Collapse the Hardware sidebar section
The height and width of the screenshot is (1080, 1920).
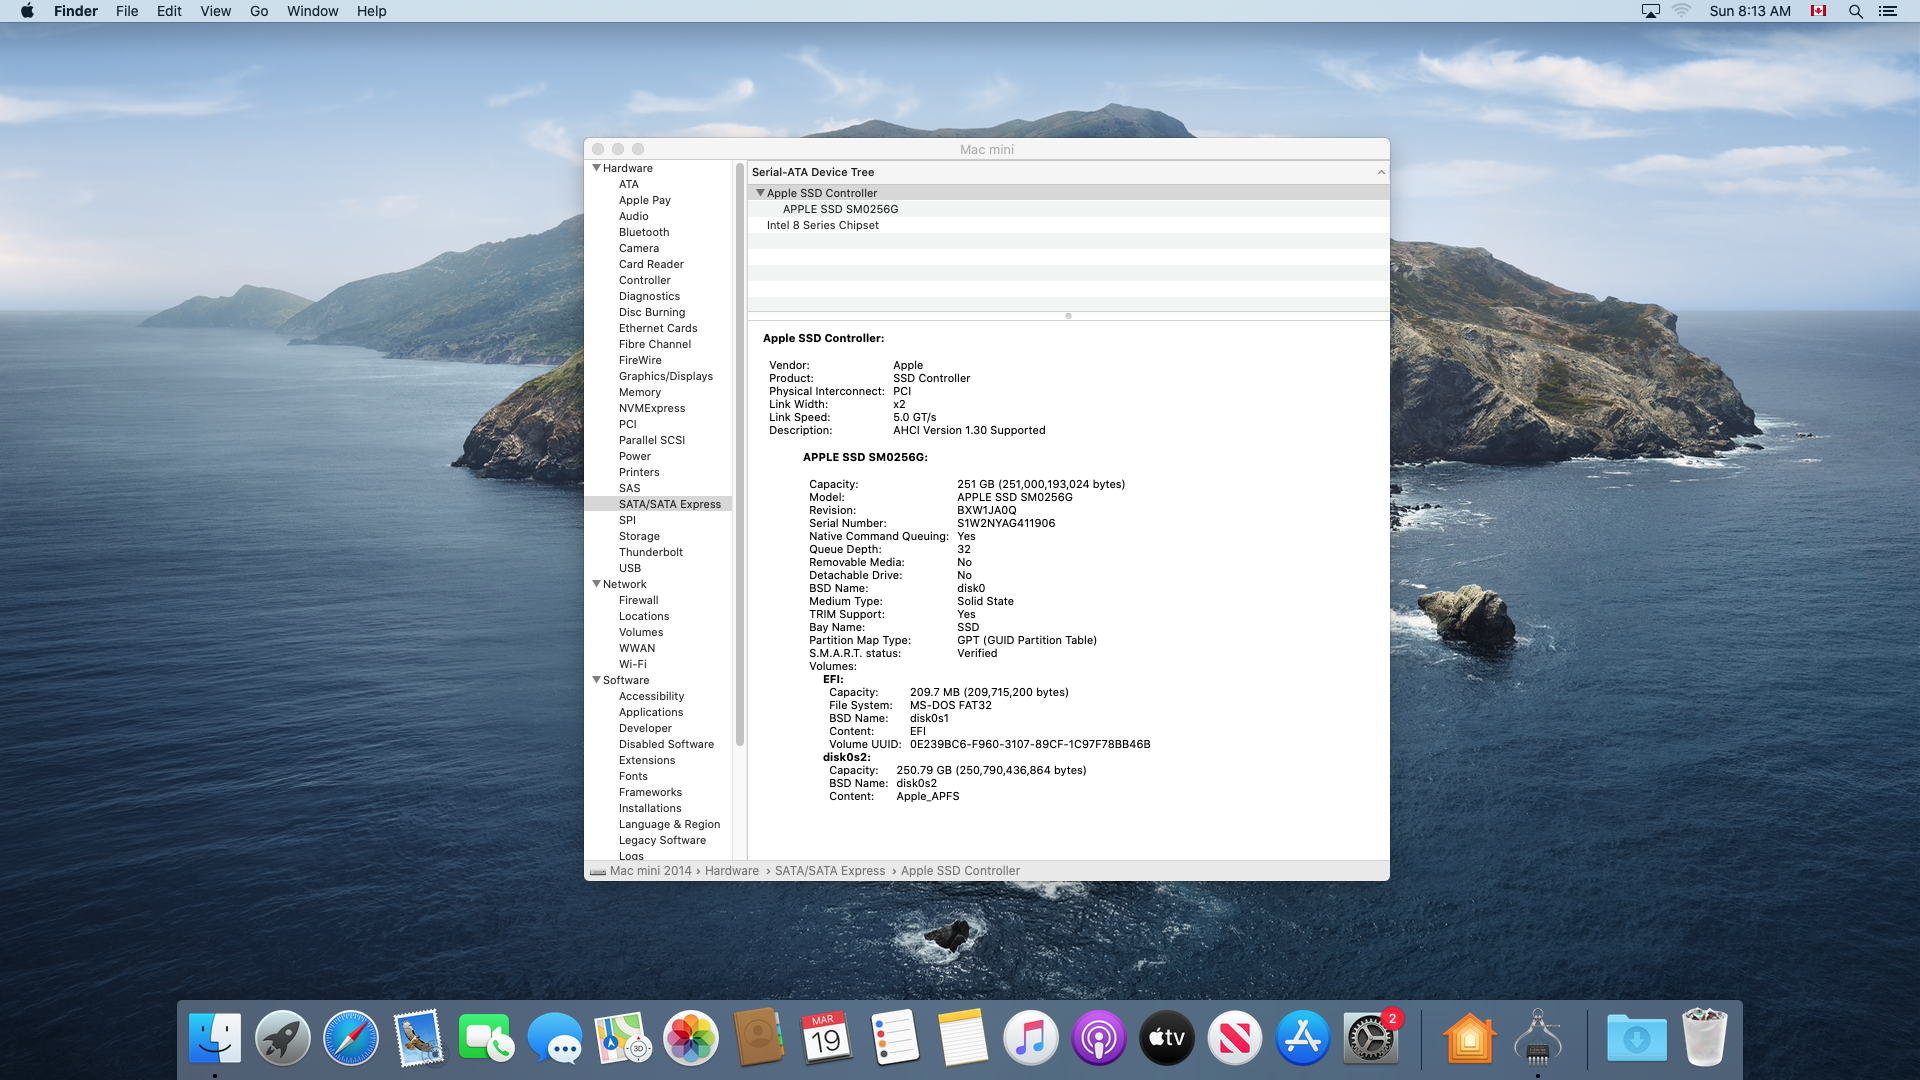[x=597, y=168]
